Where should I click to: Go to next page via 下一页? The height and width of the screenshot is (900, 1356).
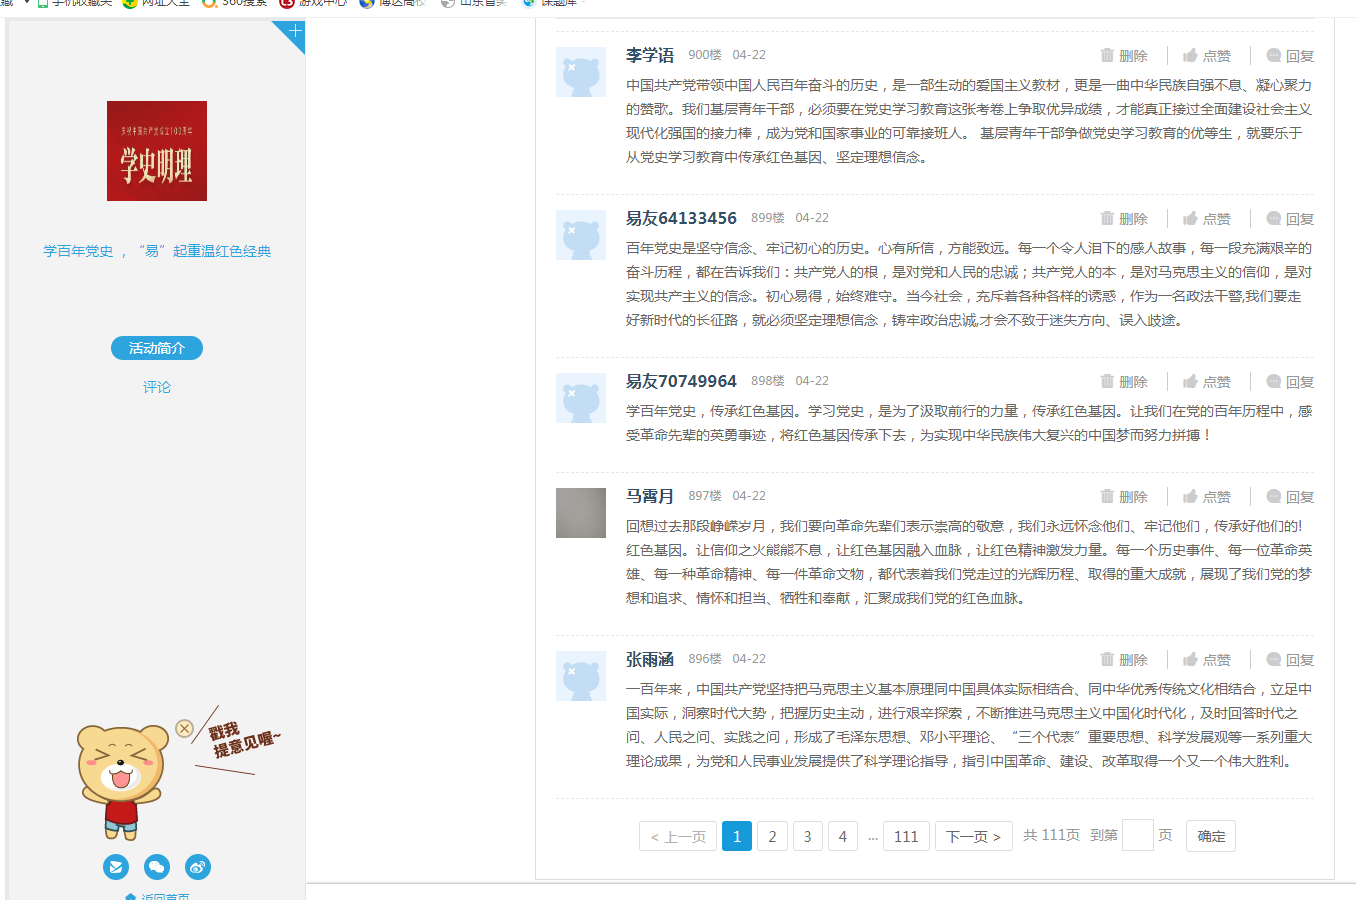tap(972, 836)
